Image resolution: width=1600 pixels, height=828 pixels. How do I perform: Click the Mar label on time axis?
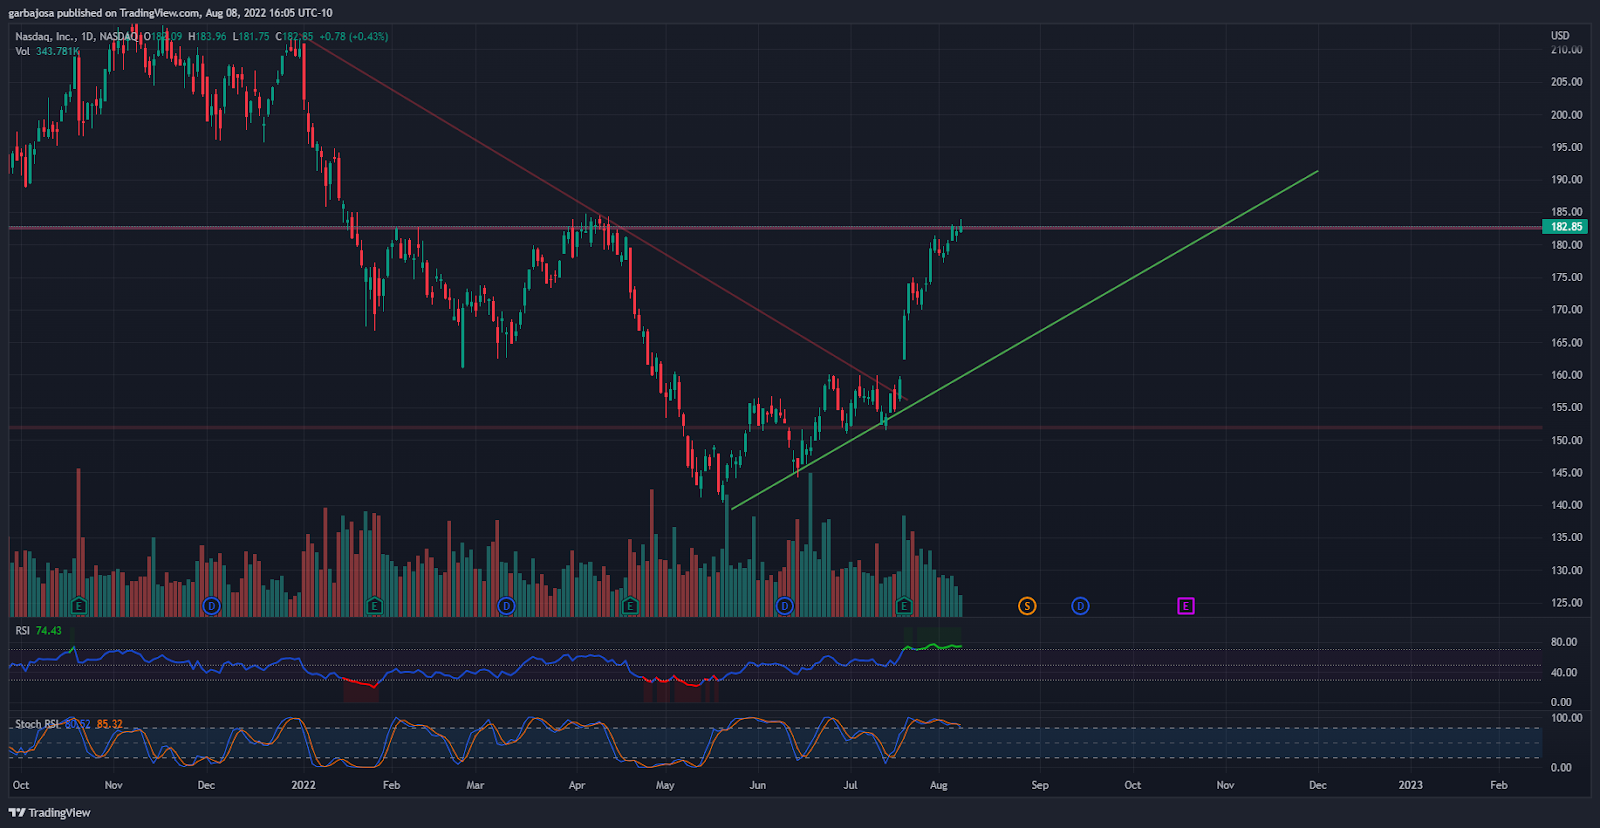(475, 785)
